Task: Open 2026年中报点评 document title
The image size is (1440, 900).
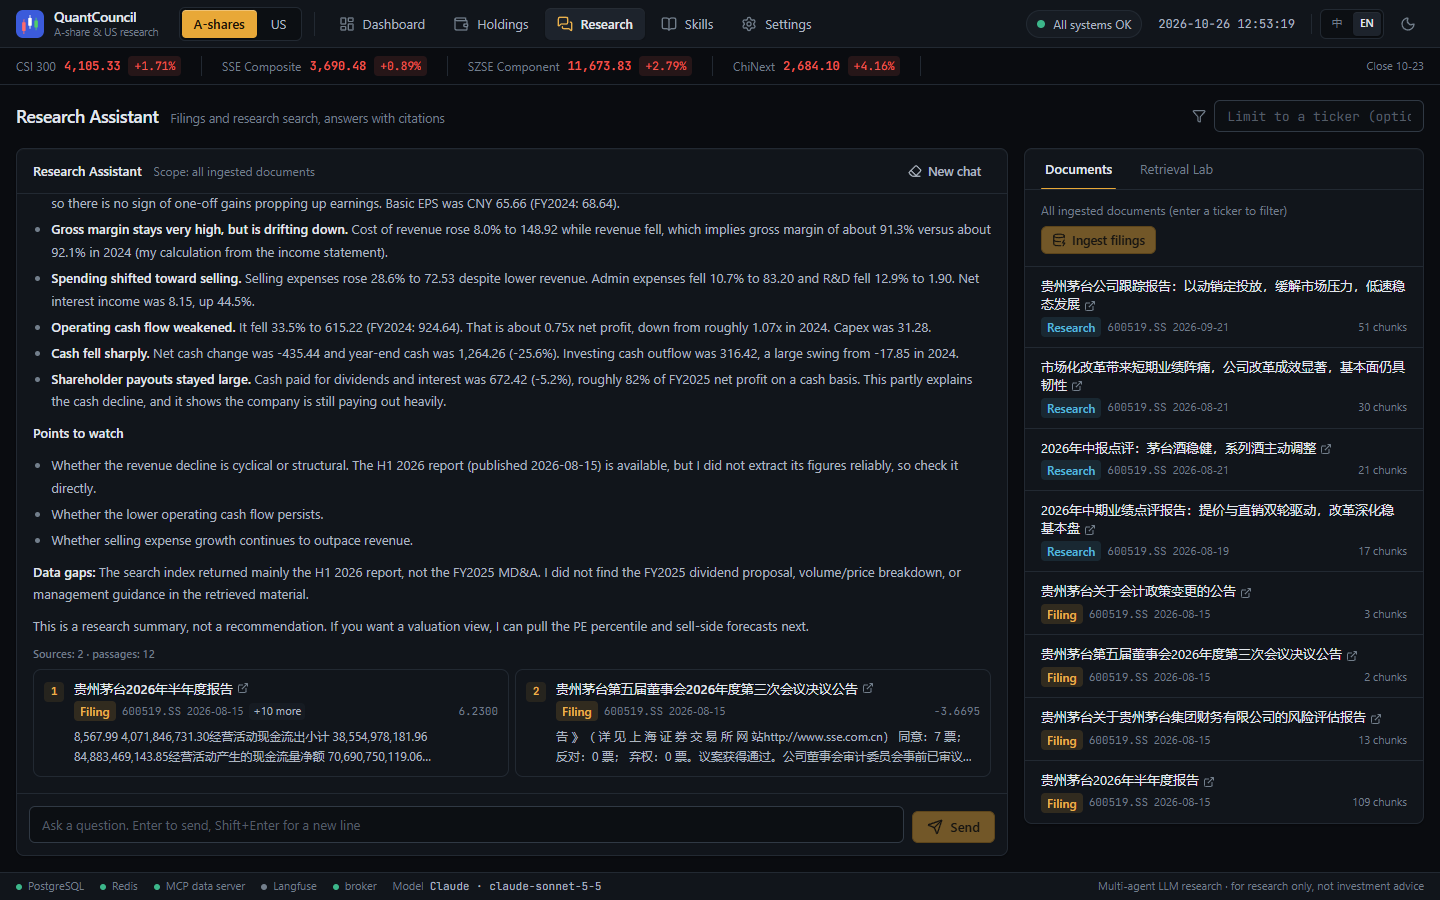Action: 1178,448
